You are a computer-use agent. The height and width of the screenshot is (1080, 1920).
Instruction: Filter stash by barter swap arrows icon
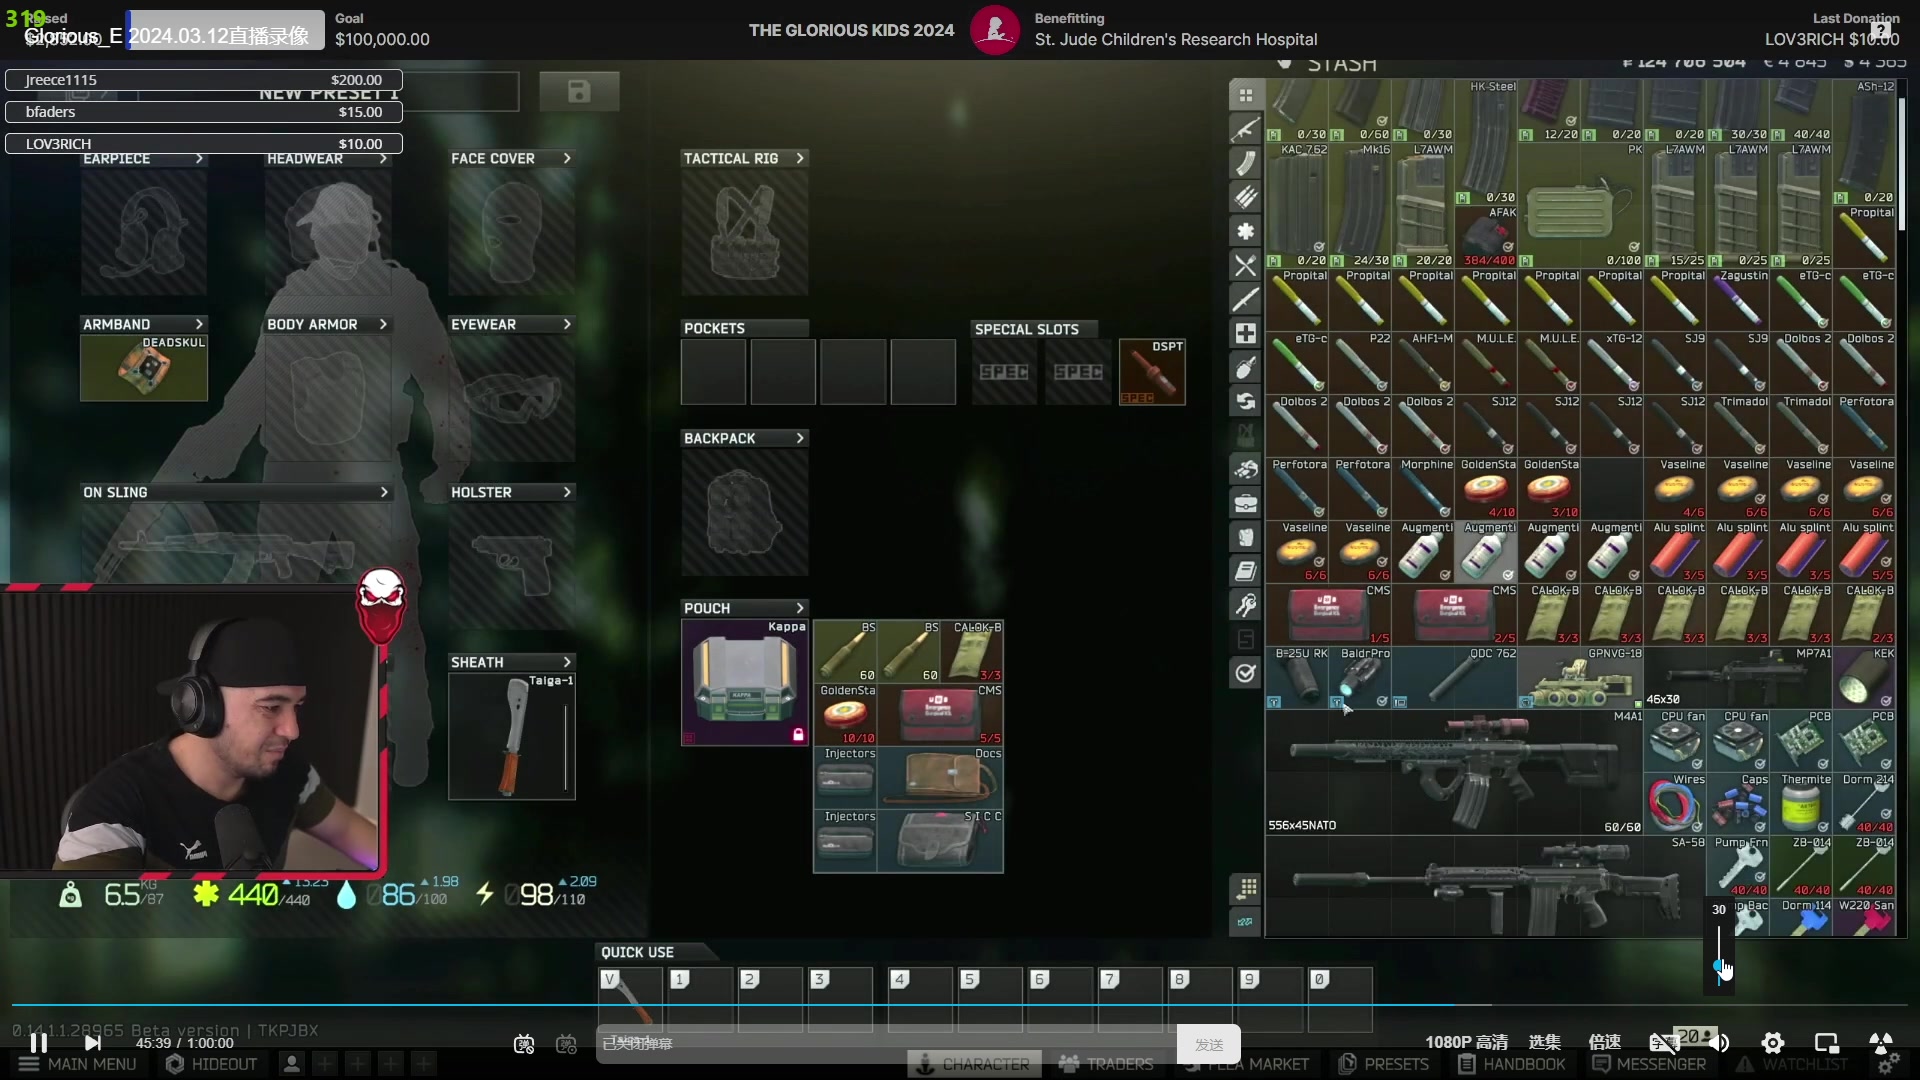[1246, 401]
